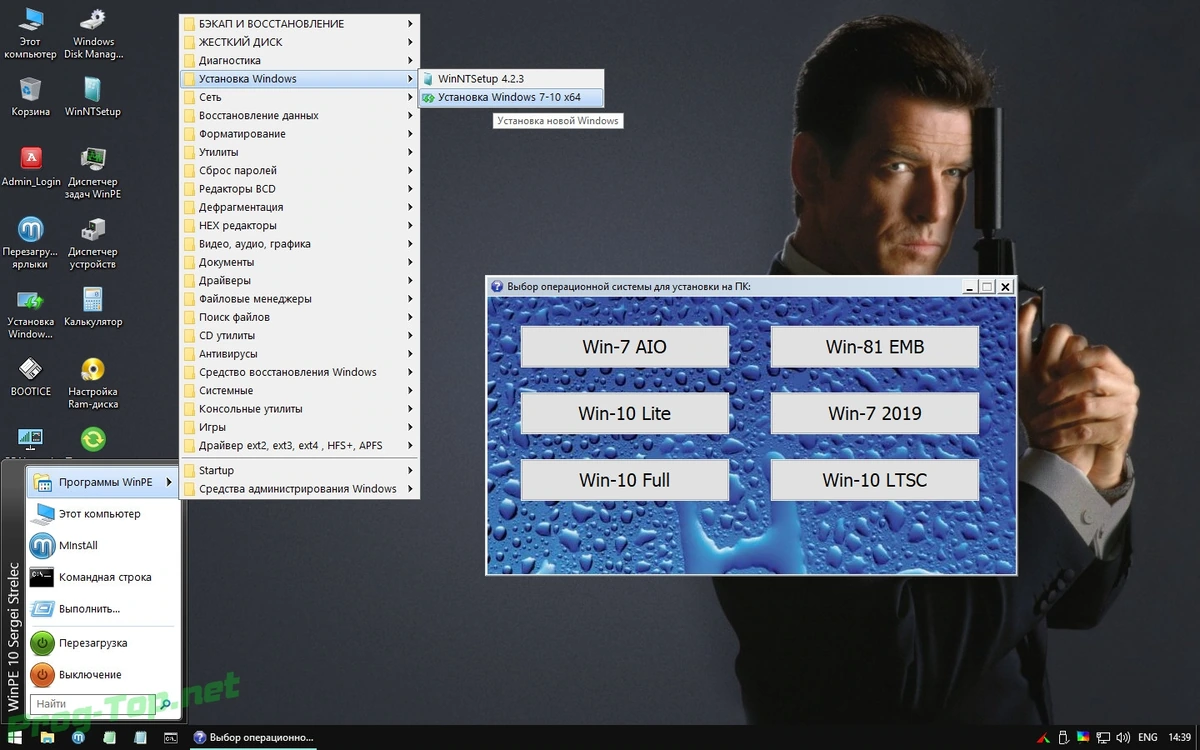Click Выбор операционно... taskbar window button

(x=253, y=738)
